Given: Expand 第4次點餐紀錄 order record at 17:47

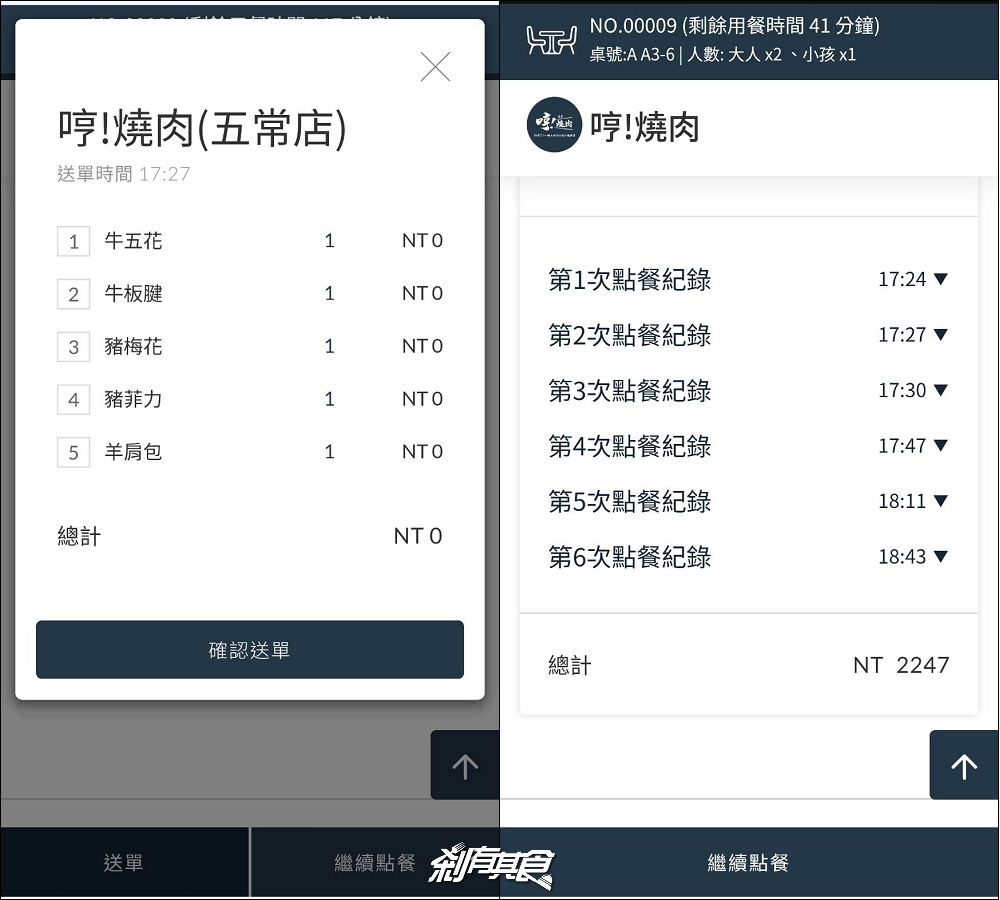Looking at the screenshot, I should click(939, 446).
